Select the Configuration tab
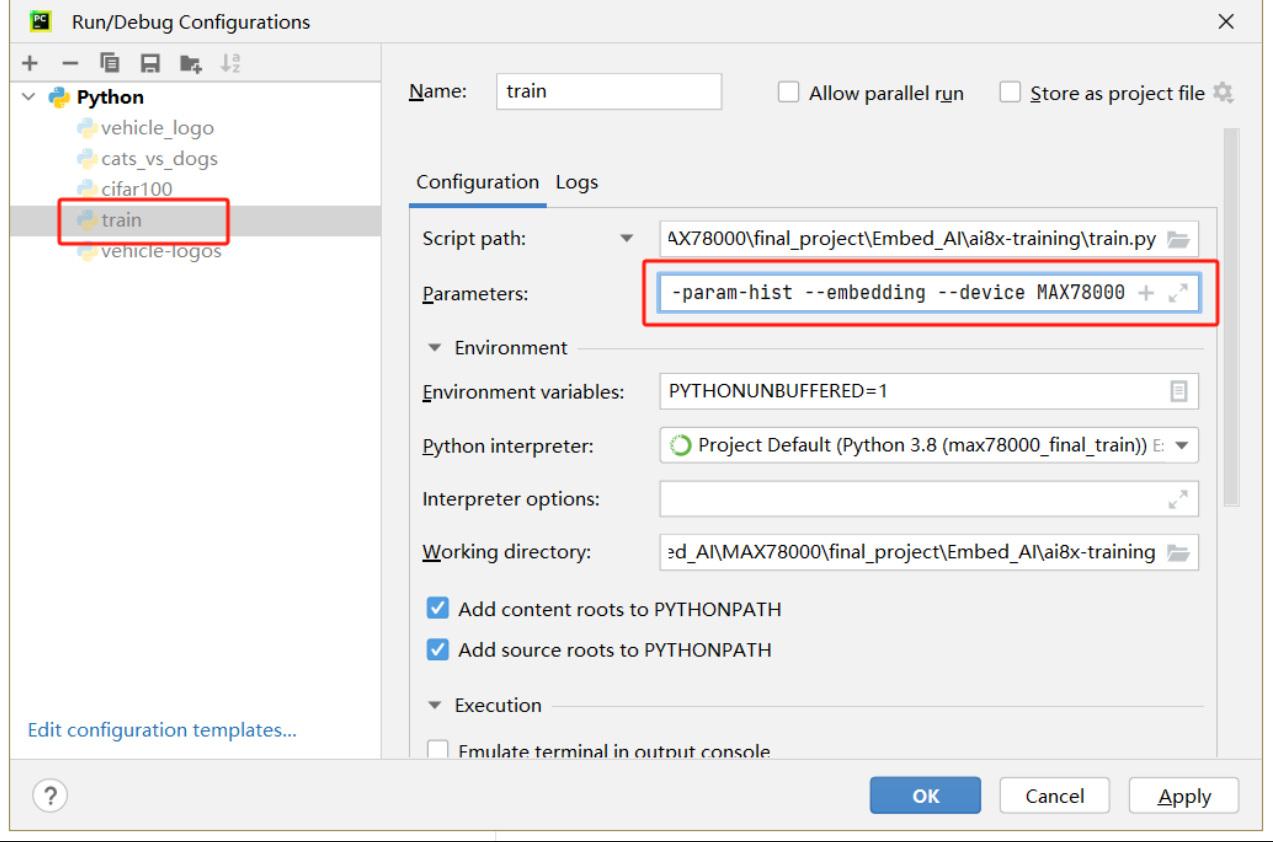The height and width of the screenshot is (842, 1273). click(477, 182)
